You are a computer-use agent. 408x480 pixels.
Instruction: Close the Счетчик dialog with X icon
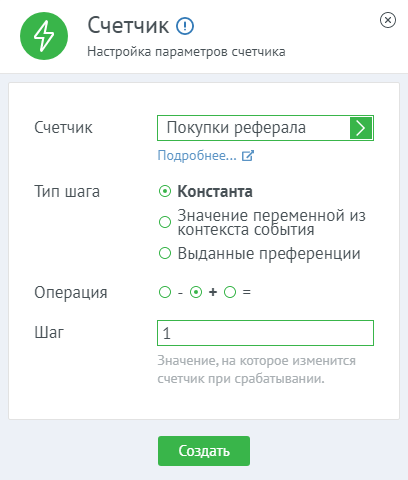pos(388,20)
